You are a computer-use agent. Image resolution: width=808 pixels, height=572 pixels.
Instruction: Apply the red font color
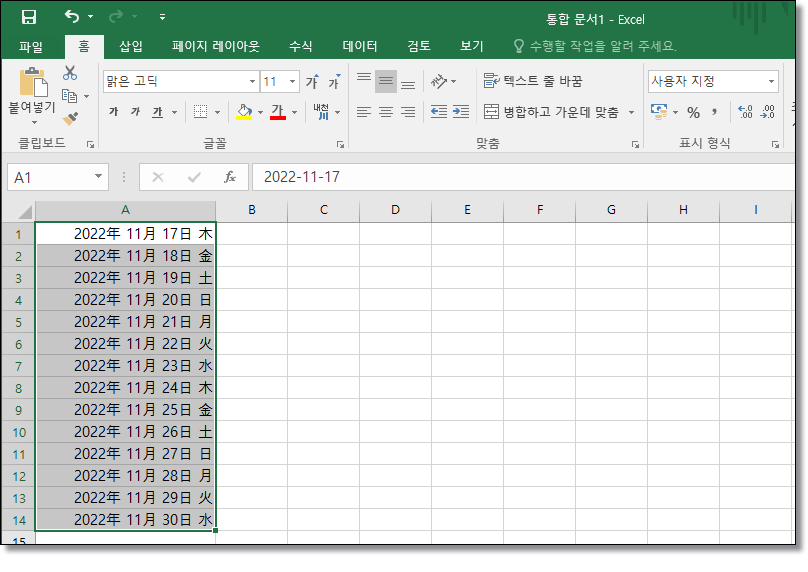coord(278,111)
